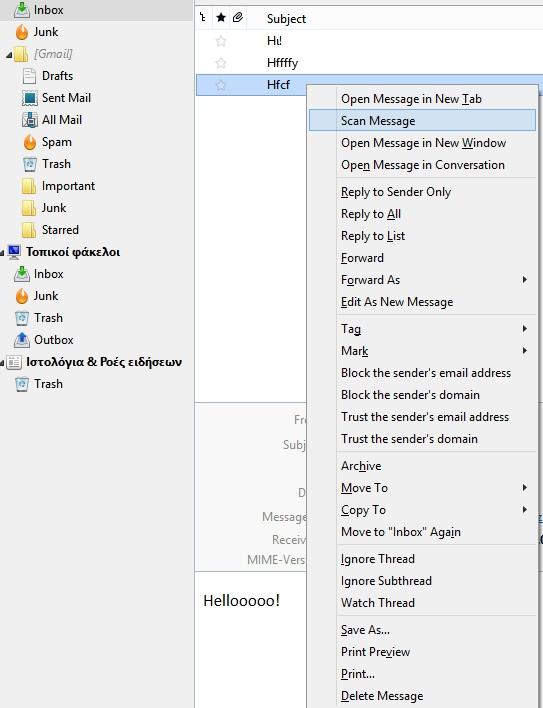The height and width of the screenshot is (708, 543).
Task: Expand the Forward As submenu arrow
Action: [x=524, y=280]
